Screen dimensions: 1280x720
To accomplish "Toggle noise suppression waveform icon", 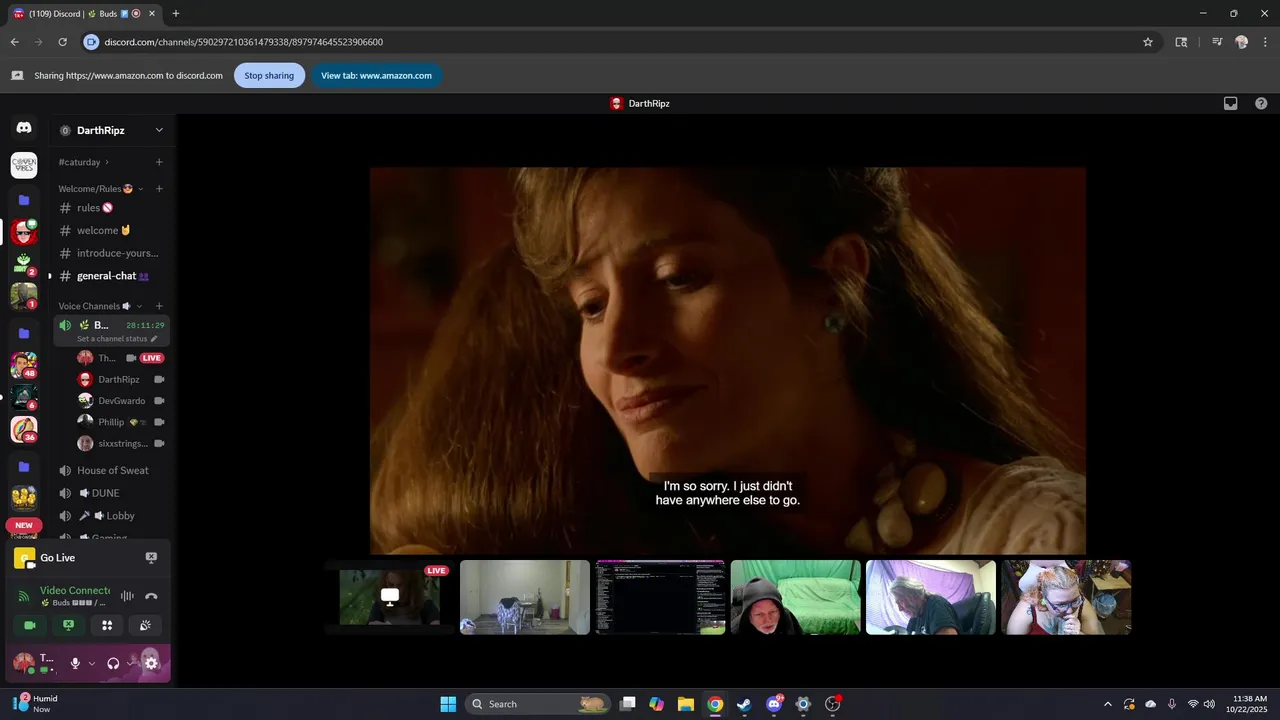I will click(x=127, y=596).
